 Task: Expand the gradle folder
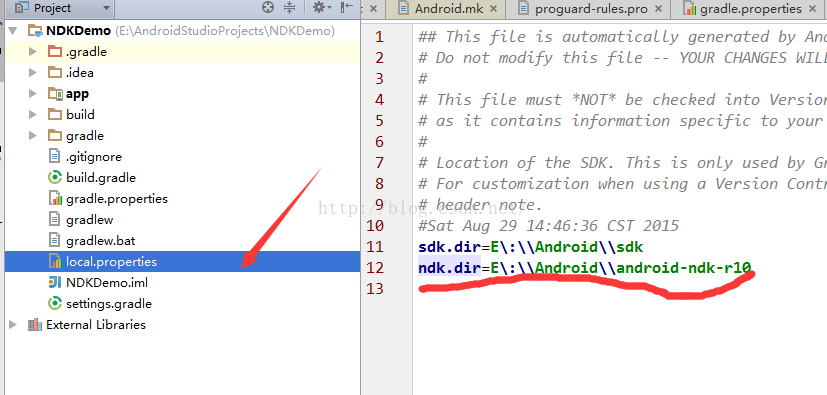point(33,136)
